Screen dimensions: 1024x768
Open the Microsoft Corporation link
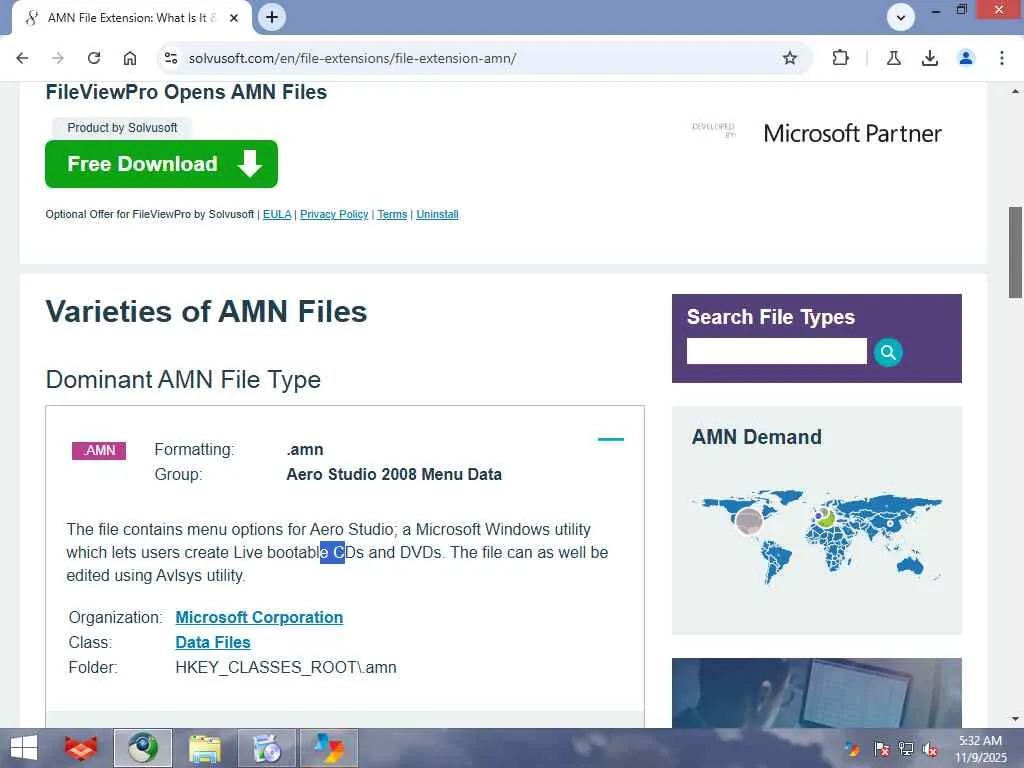coord(259,617)
